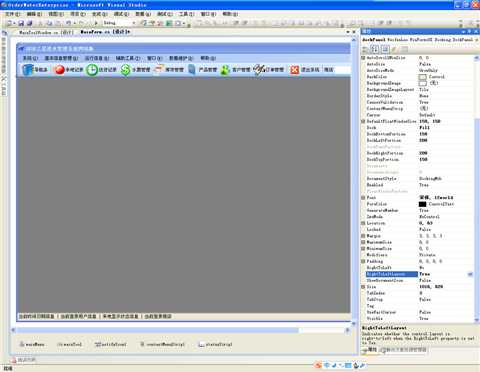This screenshot has width=480, height=372.
Task: Expand the Size property node
Action: point(363,287)
